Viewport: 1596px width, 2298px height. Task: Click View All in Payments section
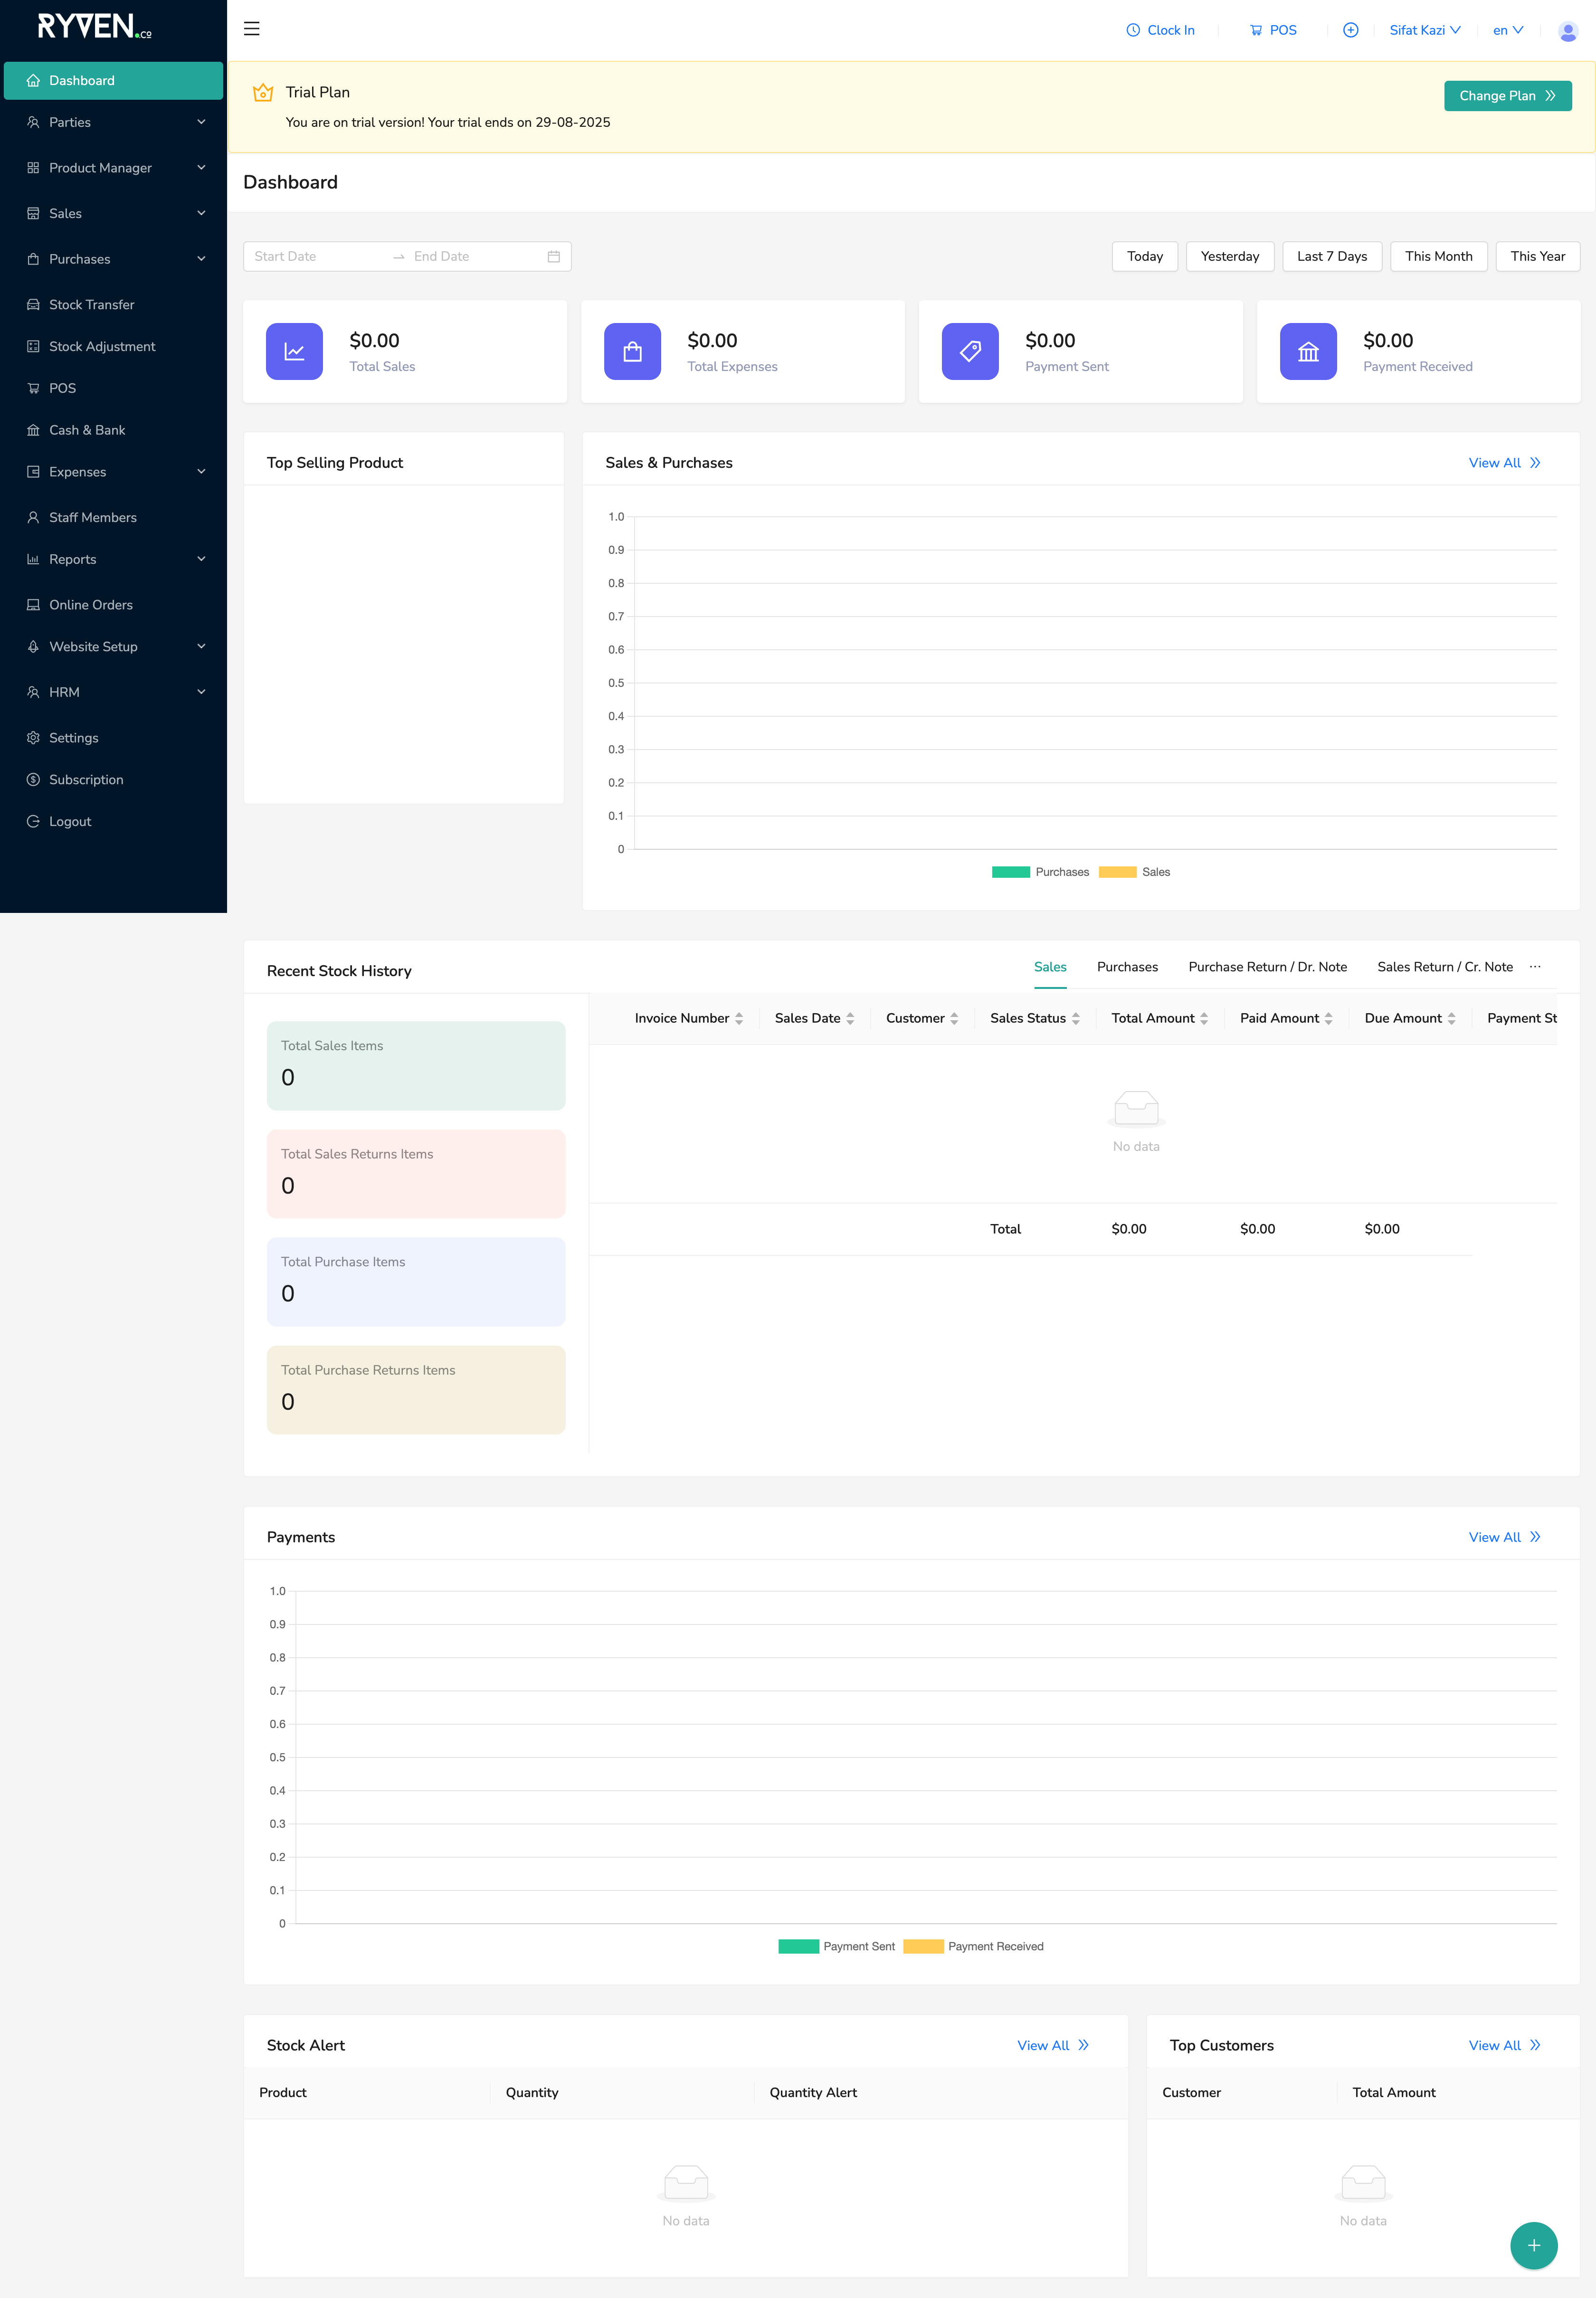pyautogui.click(x=1504, y=1537)
